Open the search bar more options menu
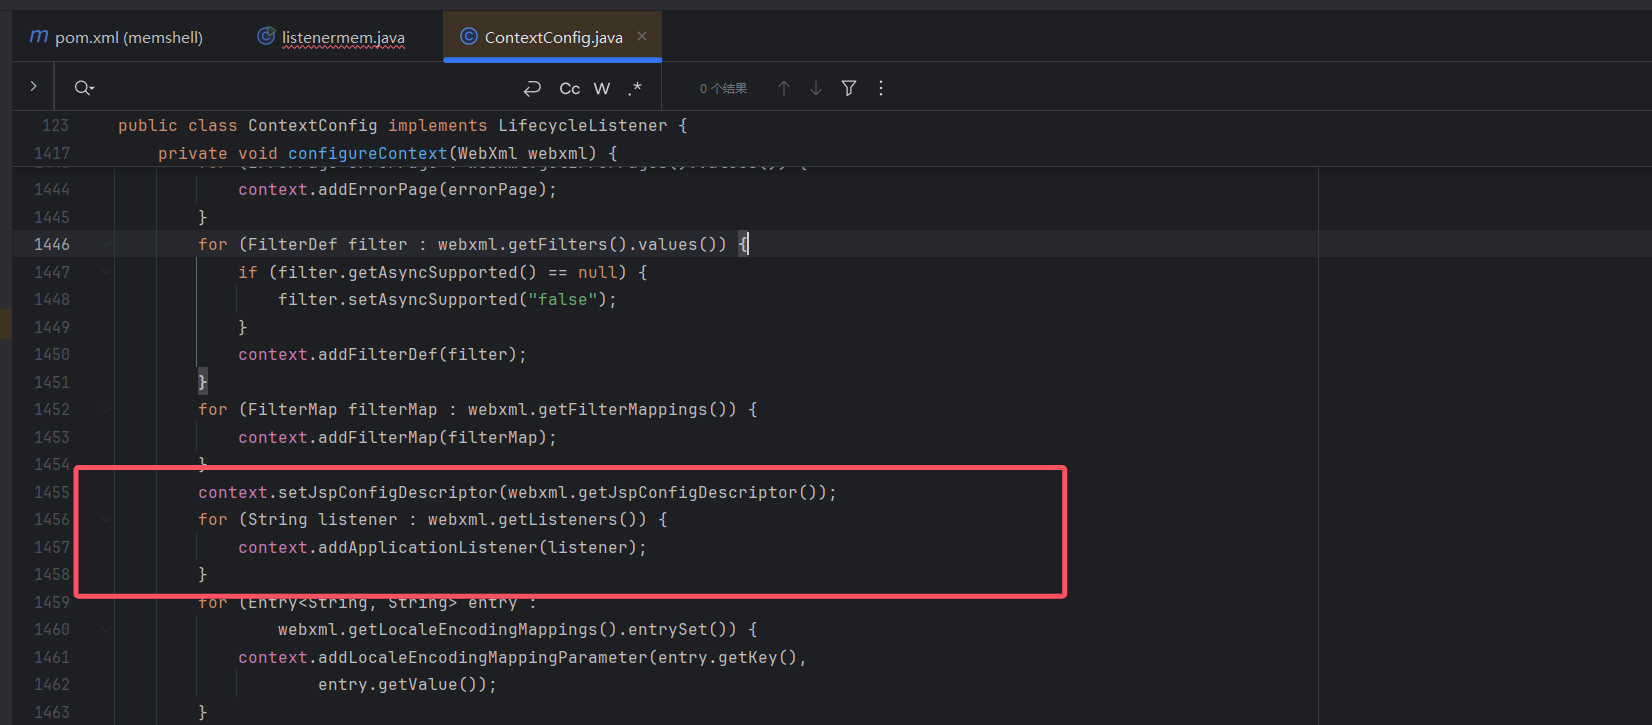This screenshot has height=725, width=1652. [881, 88]
